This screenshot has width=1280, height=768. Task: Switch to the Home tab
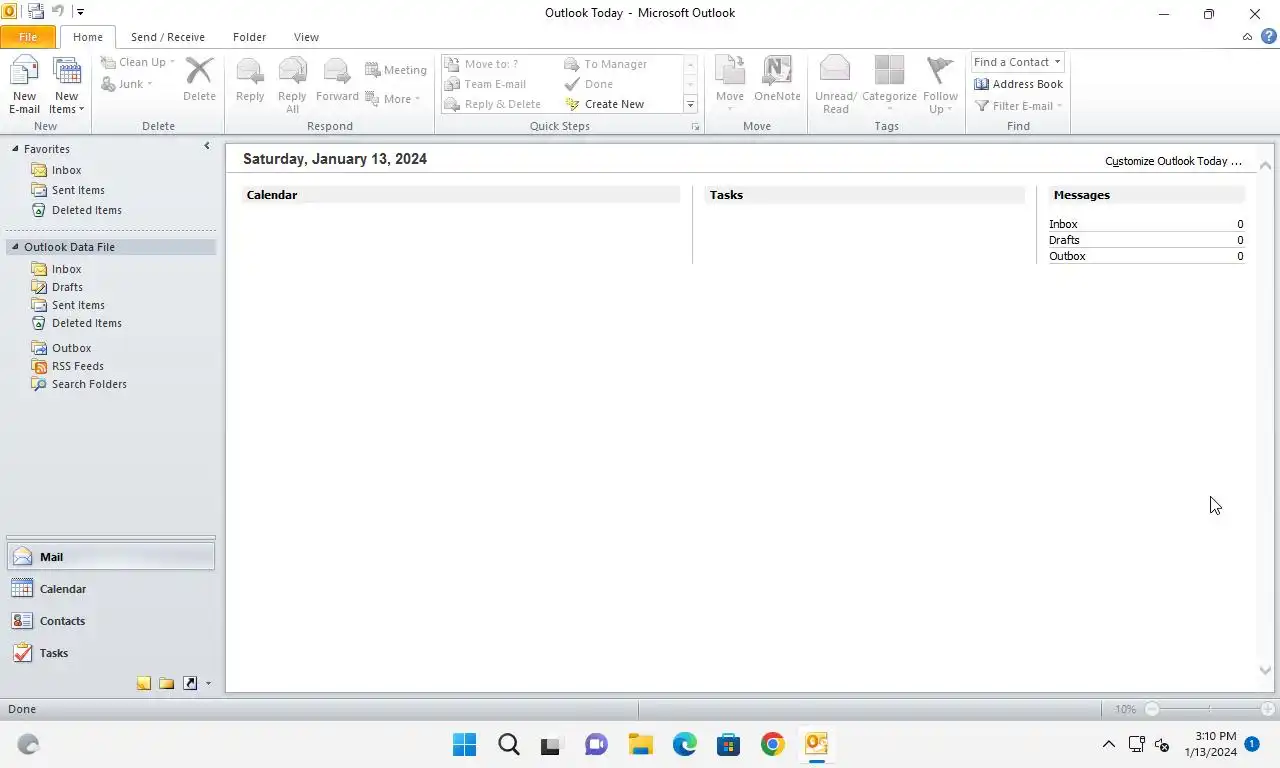tap(87, 37)
